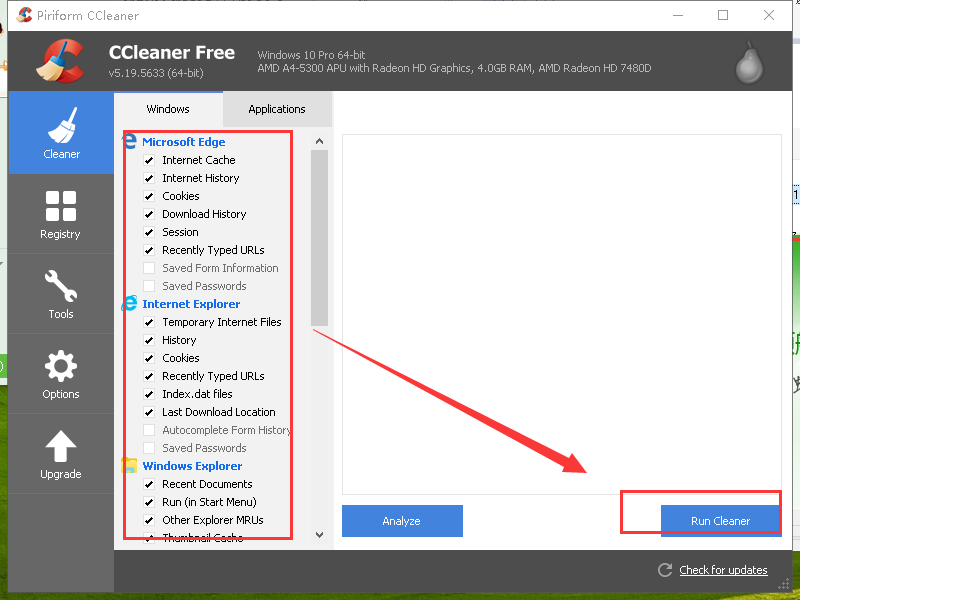
Task: Select the Windows Explorer heading
Action: [192, 466]
